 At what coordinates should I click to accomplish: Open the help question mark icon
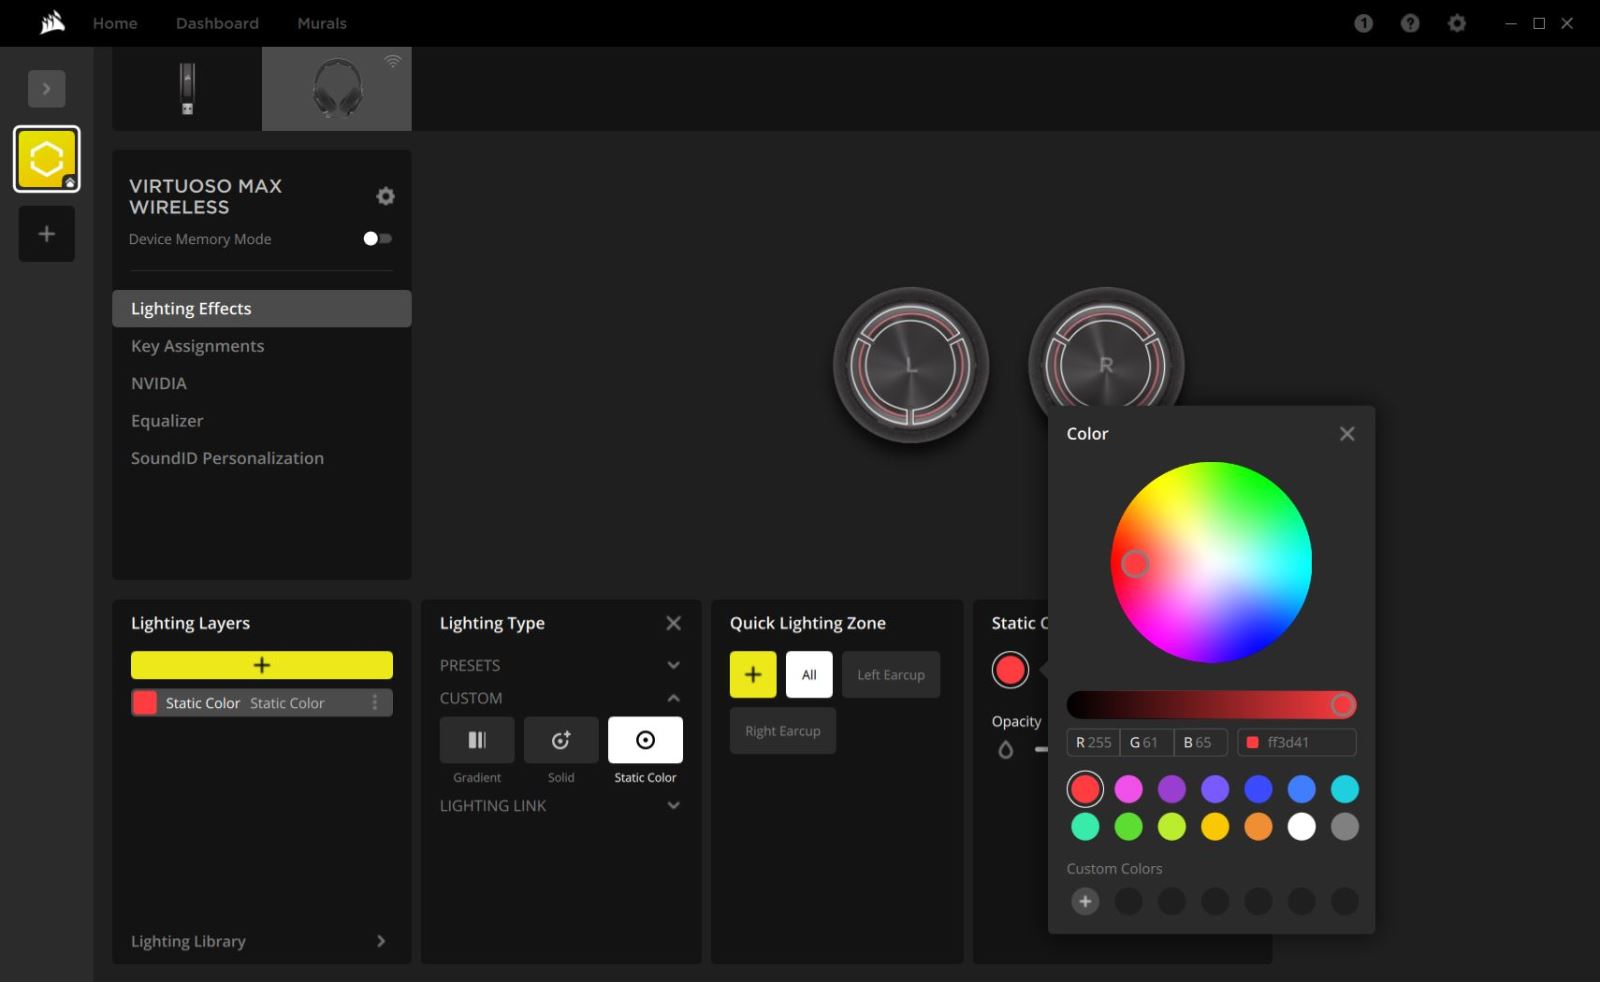click(x=1410, y=23)
